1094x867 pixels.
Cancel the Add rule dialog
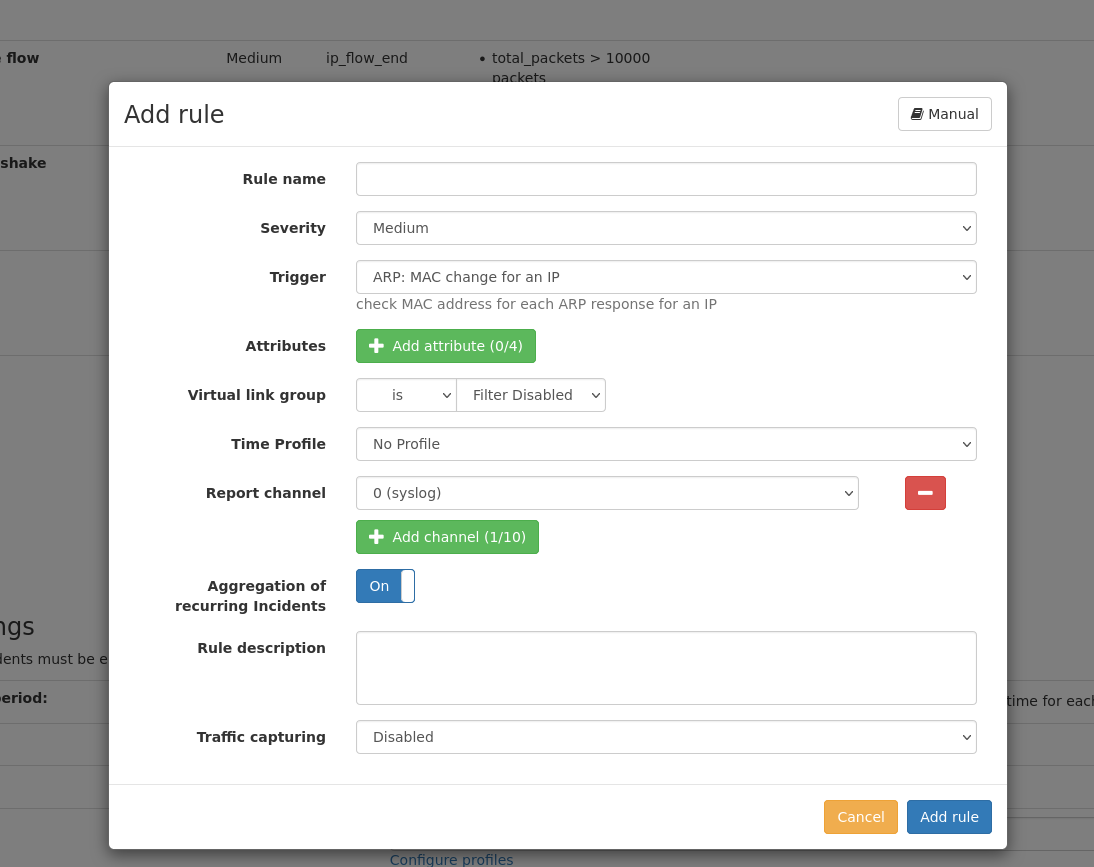(x=860, y=817)
